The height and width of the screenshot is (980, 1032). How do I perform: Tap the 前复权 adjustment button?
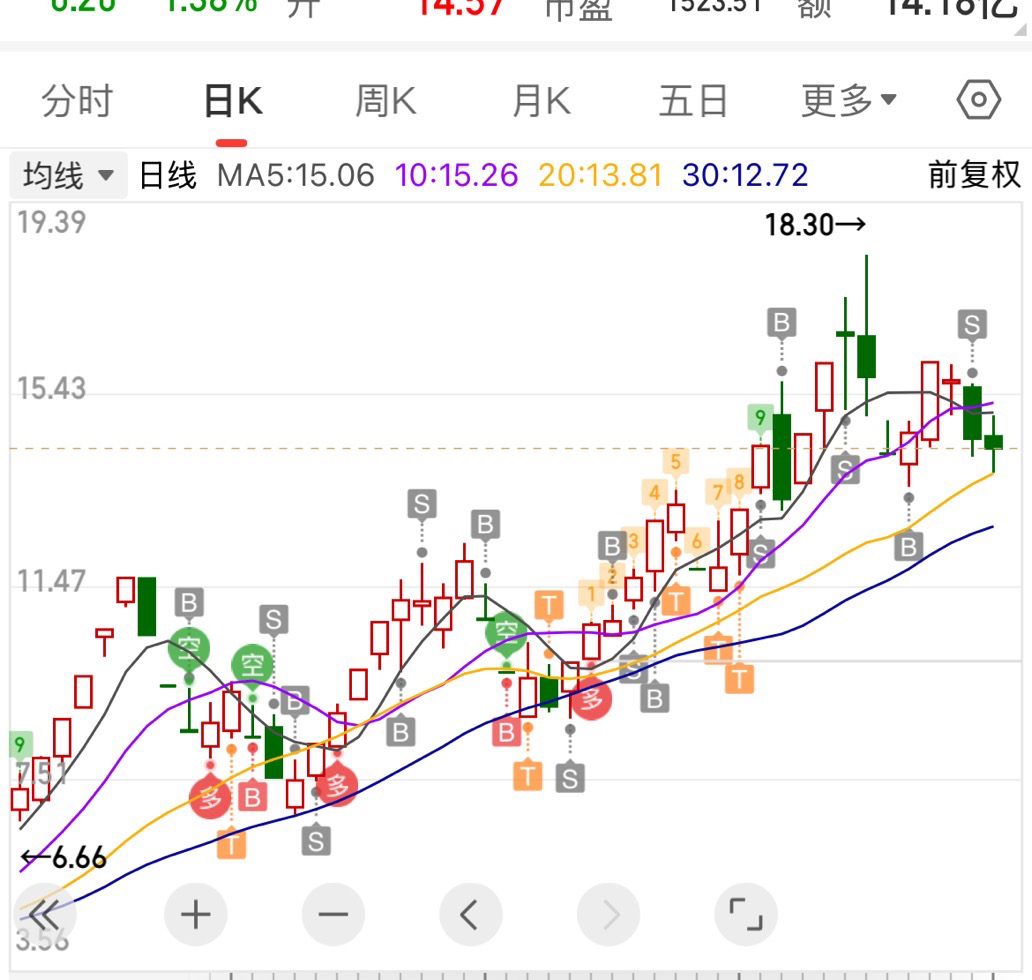(973, 175)
